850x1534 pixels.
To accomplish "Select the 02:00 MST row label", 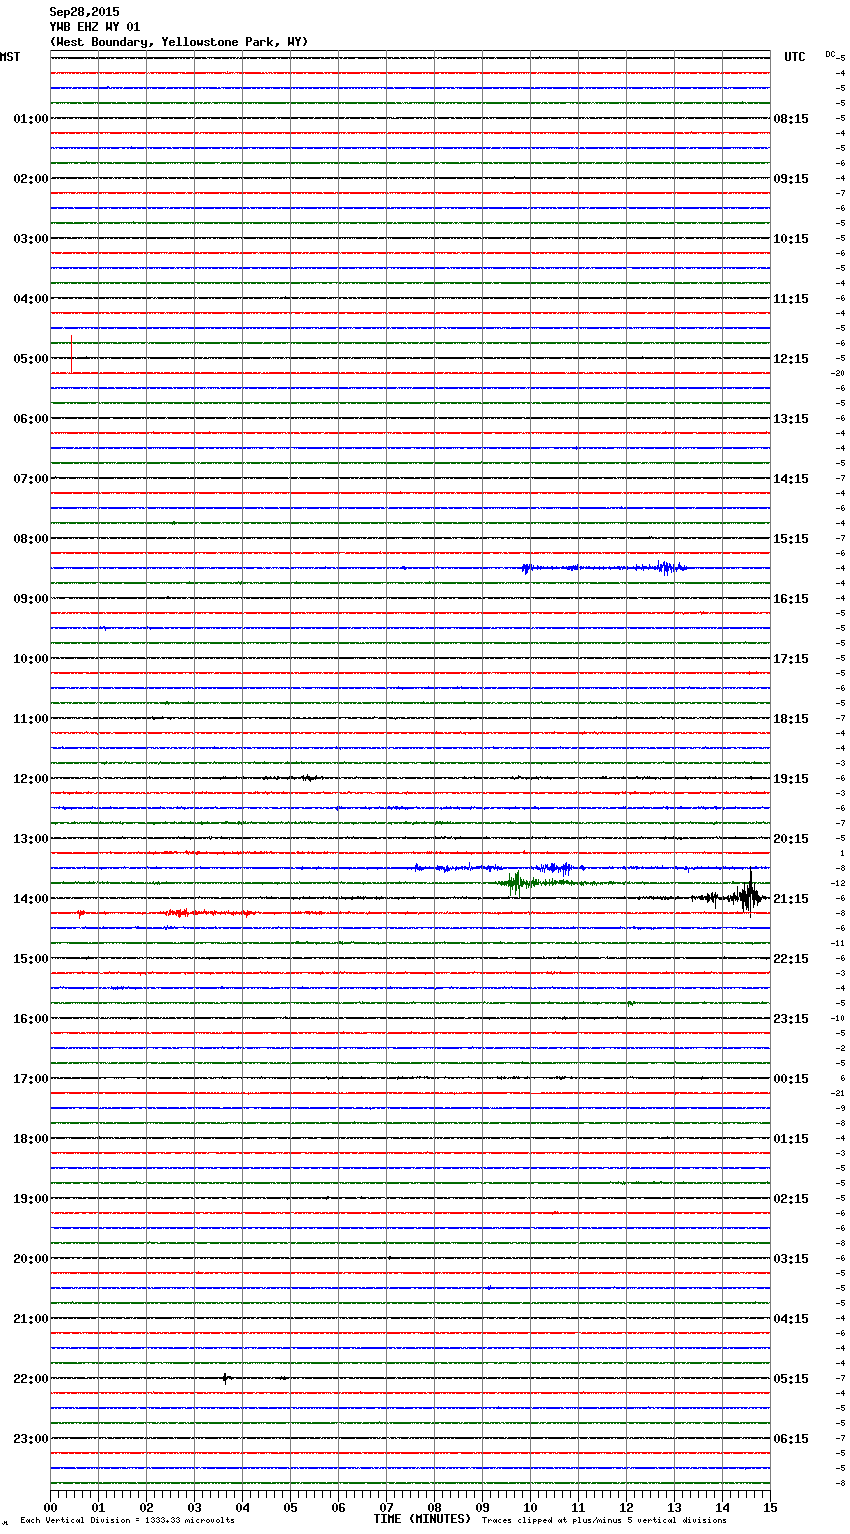I will point(30,179).
